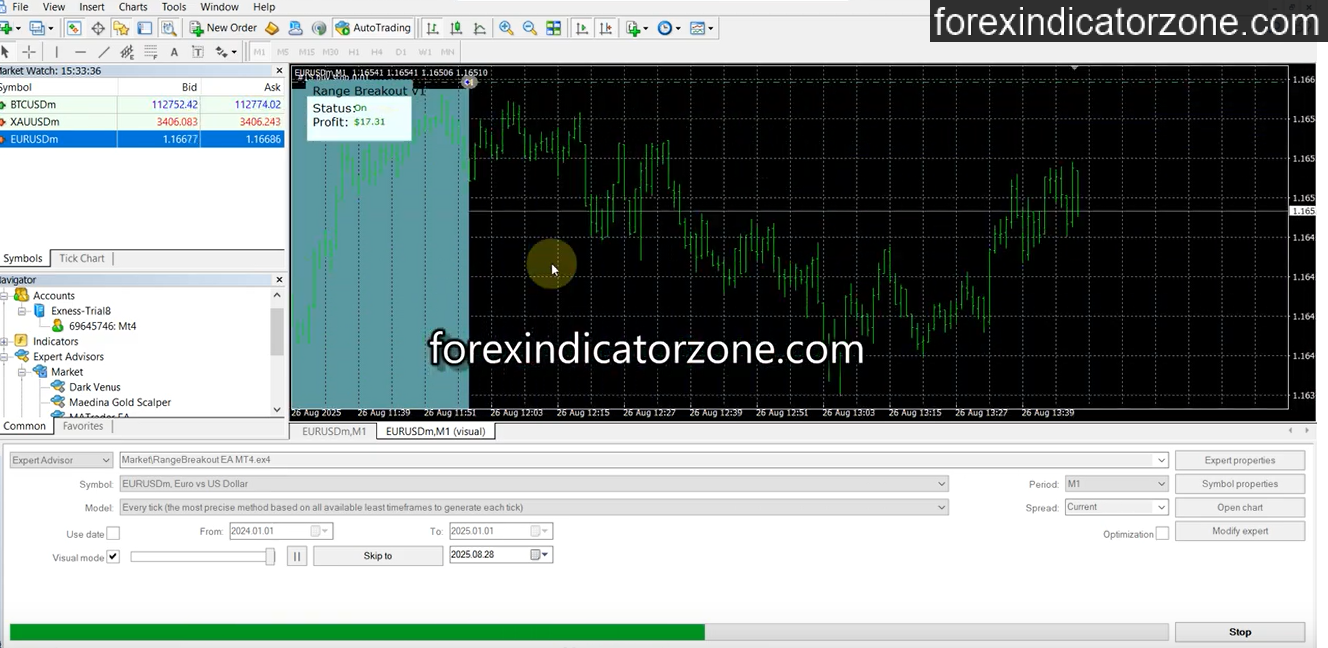This screenshot has width=1328, height=648.
Task: Close the Market Watch panel
Action: tap(279, 71)
